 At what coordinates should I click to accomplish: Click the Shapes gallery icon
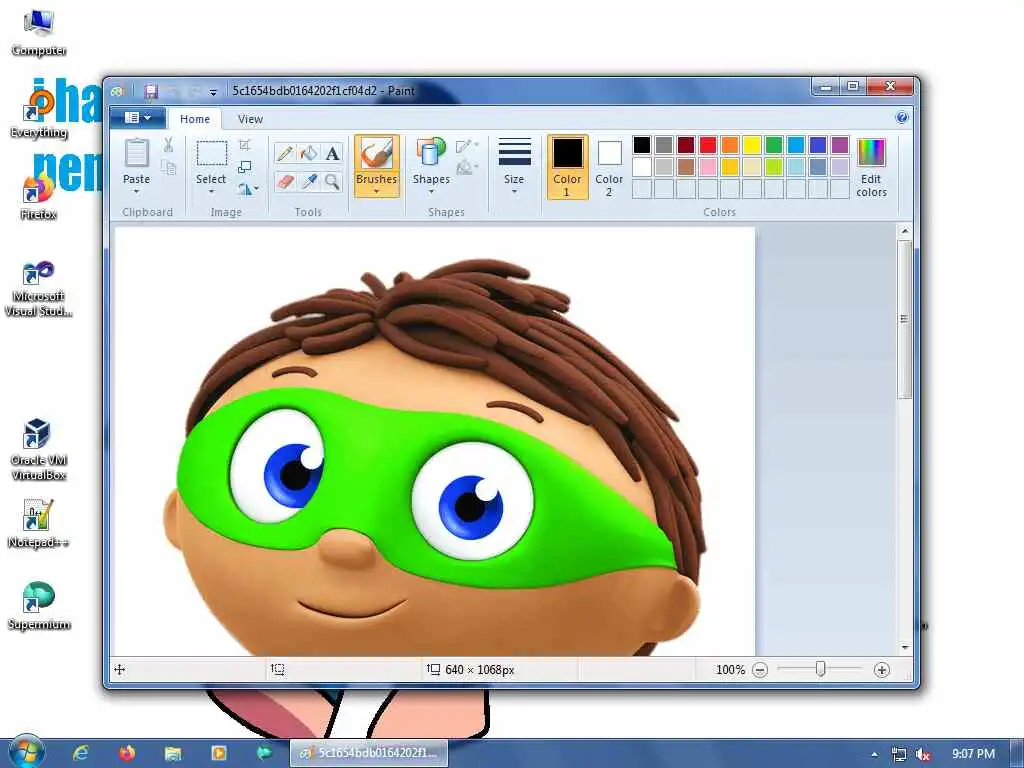431,152
